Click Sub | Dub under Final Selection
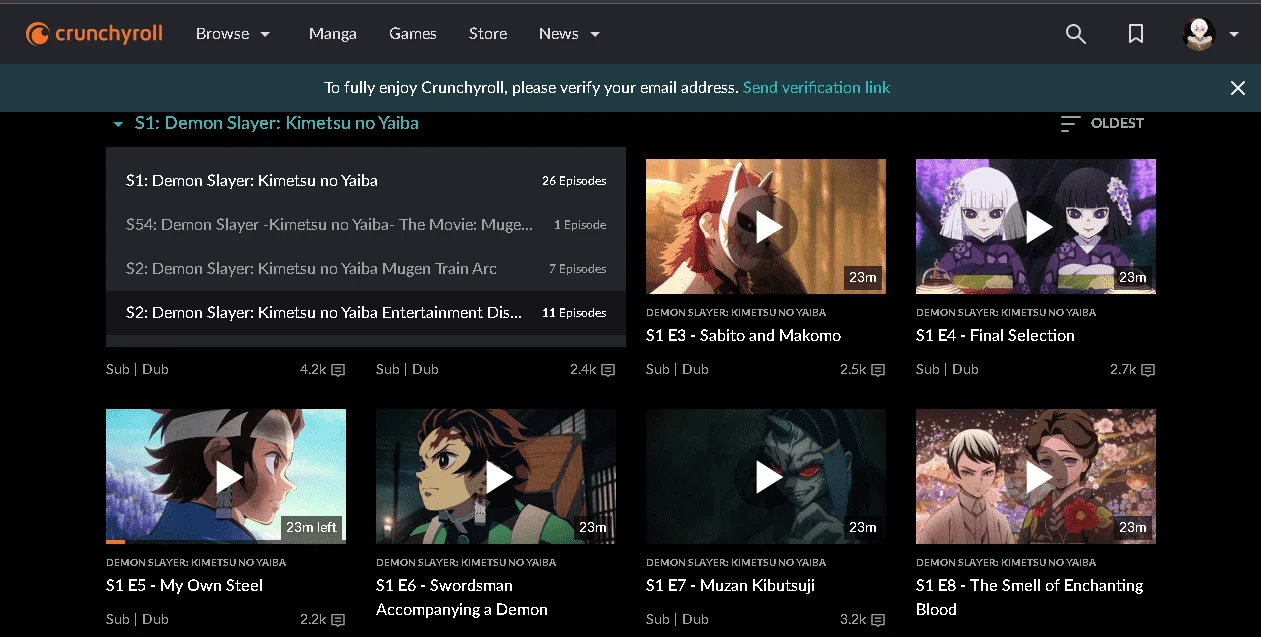Viewport: 1261px width, 637px height. click(x=947, y=370)
